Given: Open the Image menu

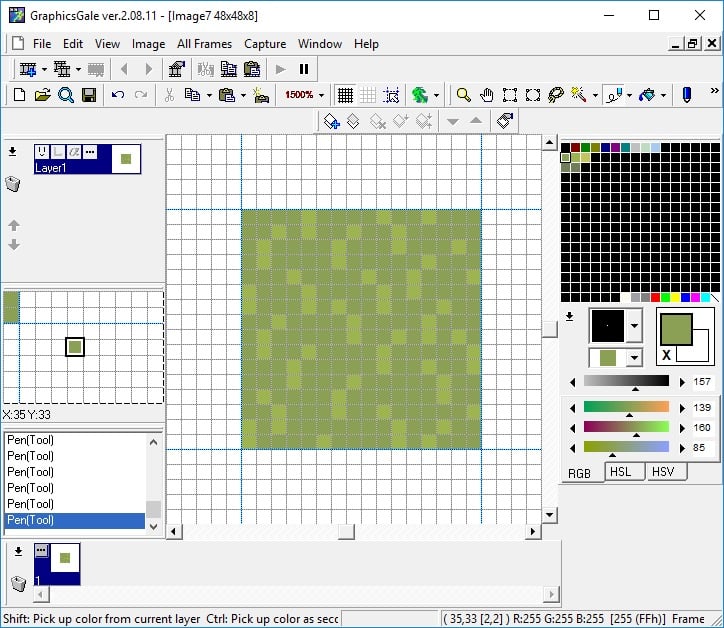Looking at the screenshot, I should coord(148,44).
